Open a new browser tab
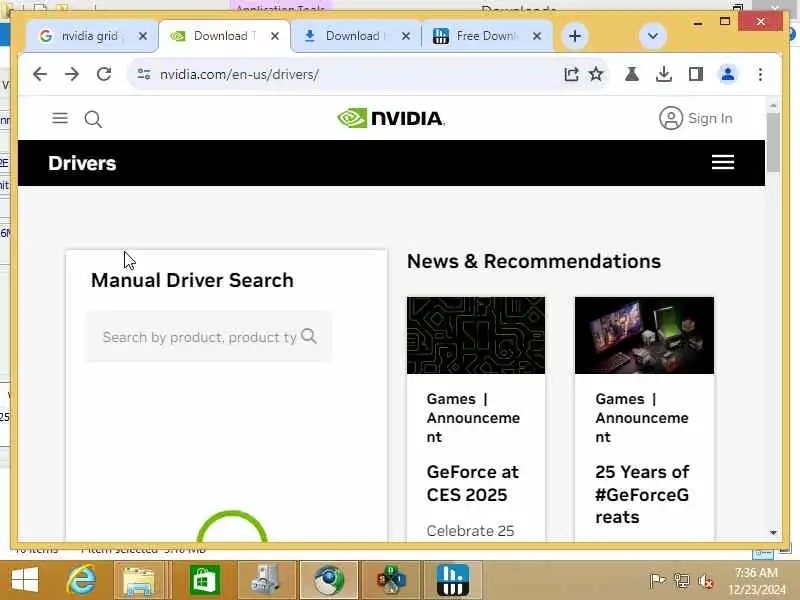 click(574, 36)
